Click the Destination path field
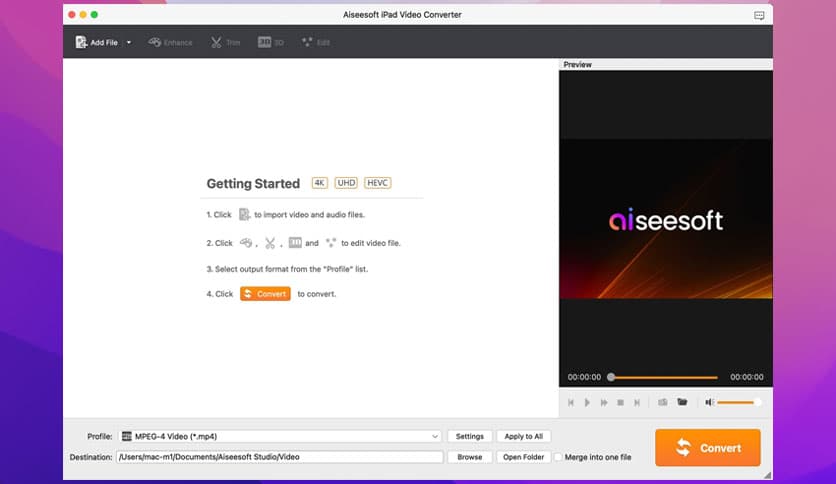This screenshot has width=836, height=484. point(279,457)
